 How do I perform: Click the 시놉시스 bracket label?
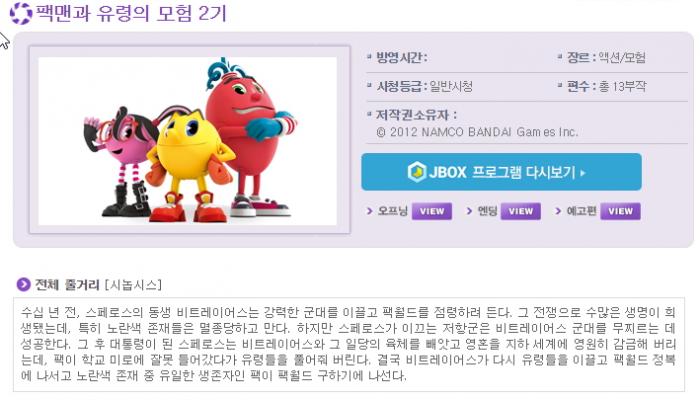point(133,285)
